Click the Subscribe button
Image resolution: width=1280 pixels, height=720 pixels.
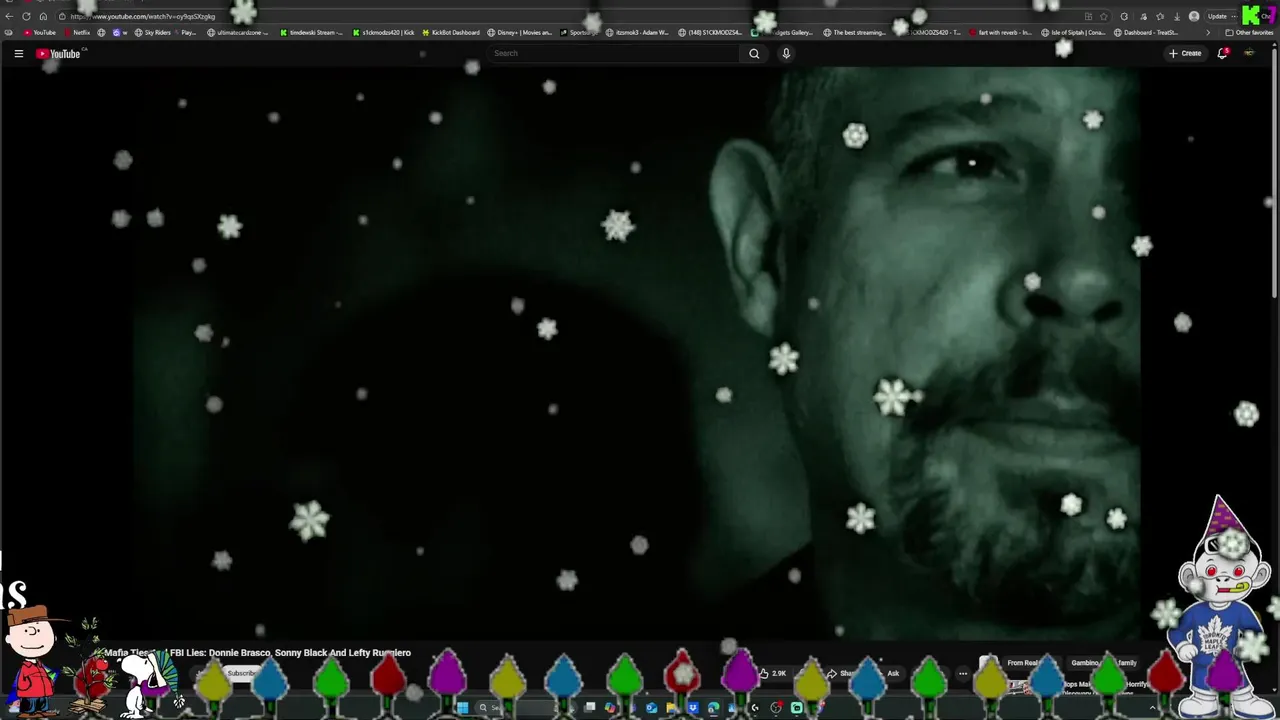pyautogui.click(x=241, y=674)
